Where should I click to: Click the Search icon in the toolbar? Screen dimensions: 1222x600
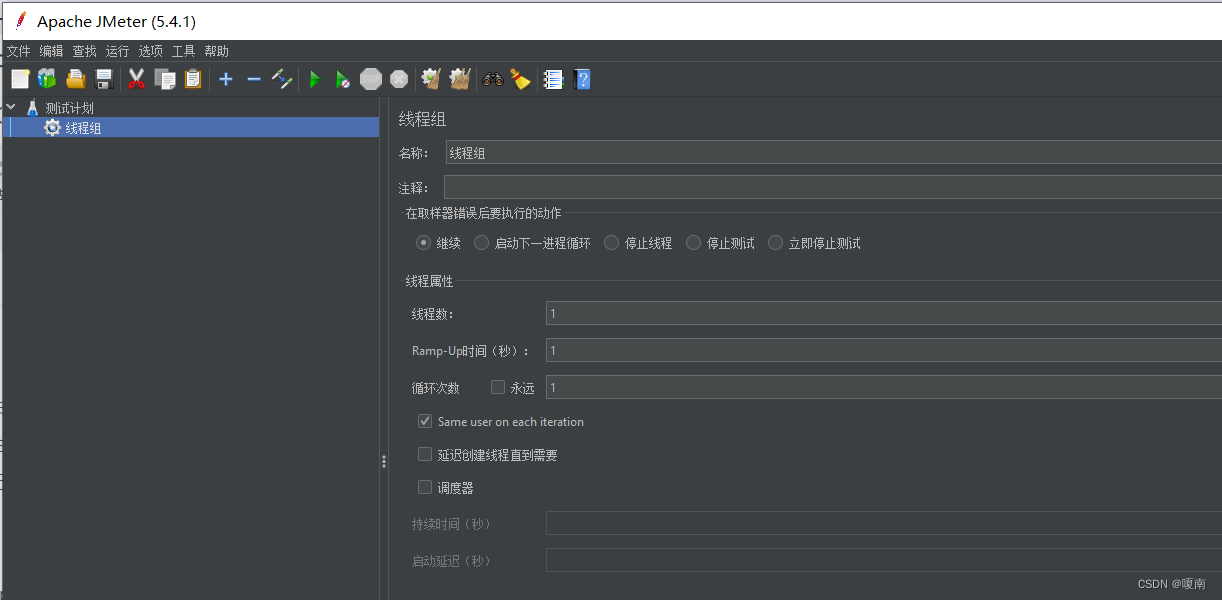[x=492, y=79]
